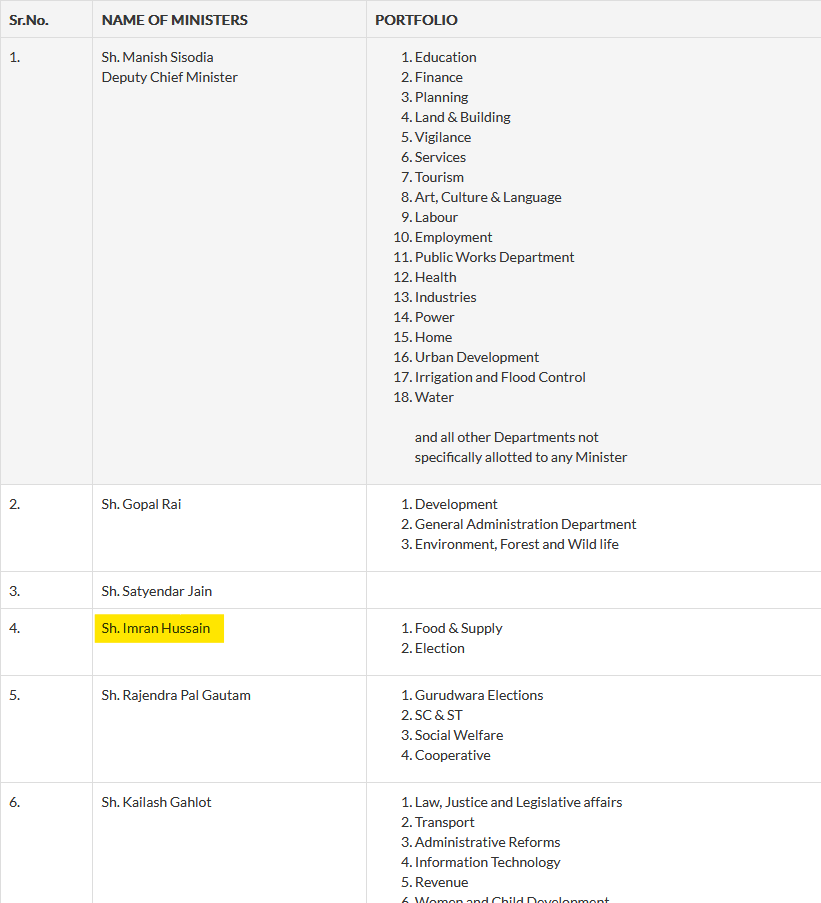
Task: Click the Art, Culture & Language entry
Action: (488, 197)
